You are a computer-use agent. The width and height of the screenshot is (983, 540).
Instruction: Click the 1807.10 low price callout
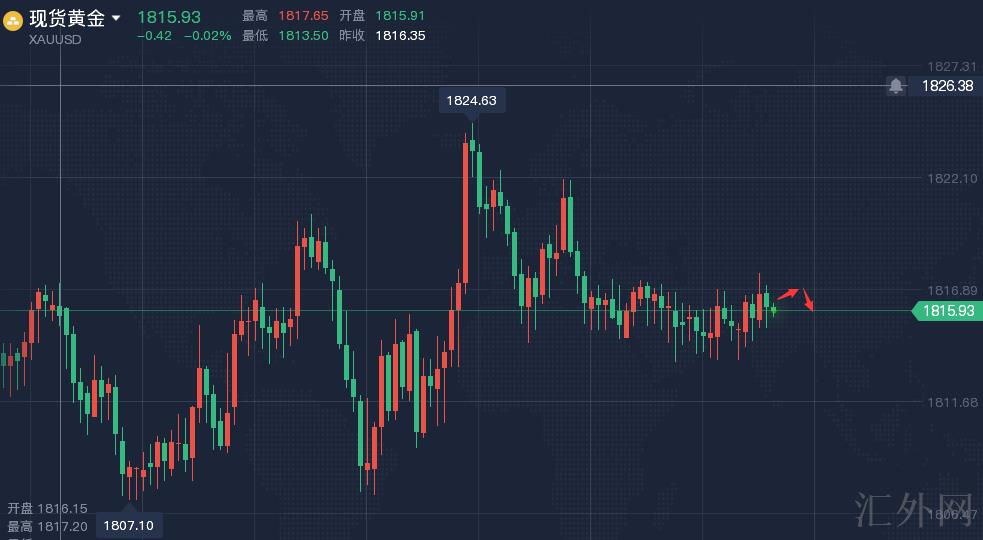pos(130,525)
